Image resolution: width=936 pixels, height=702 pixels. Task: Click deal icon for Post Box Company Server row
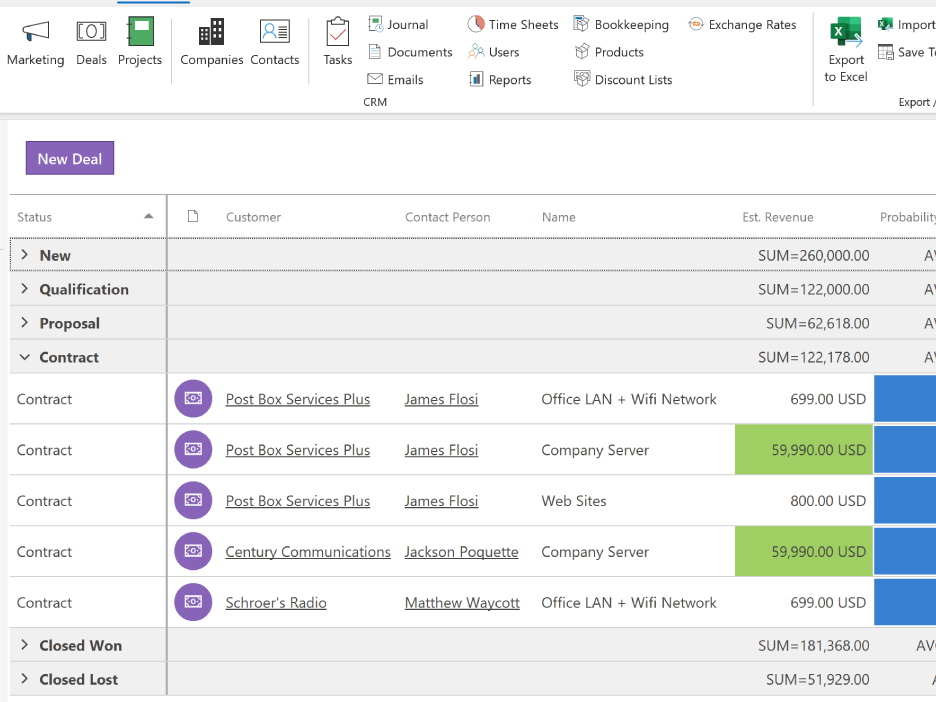(x=193, y=449)
